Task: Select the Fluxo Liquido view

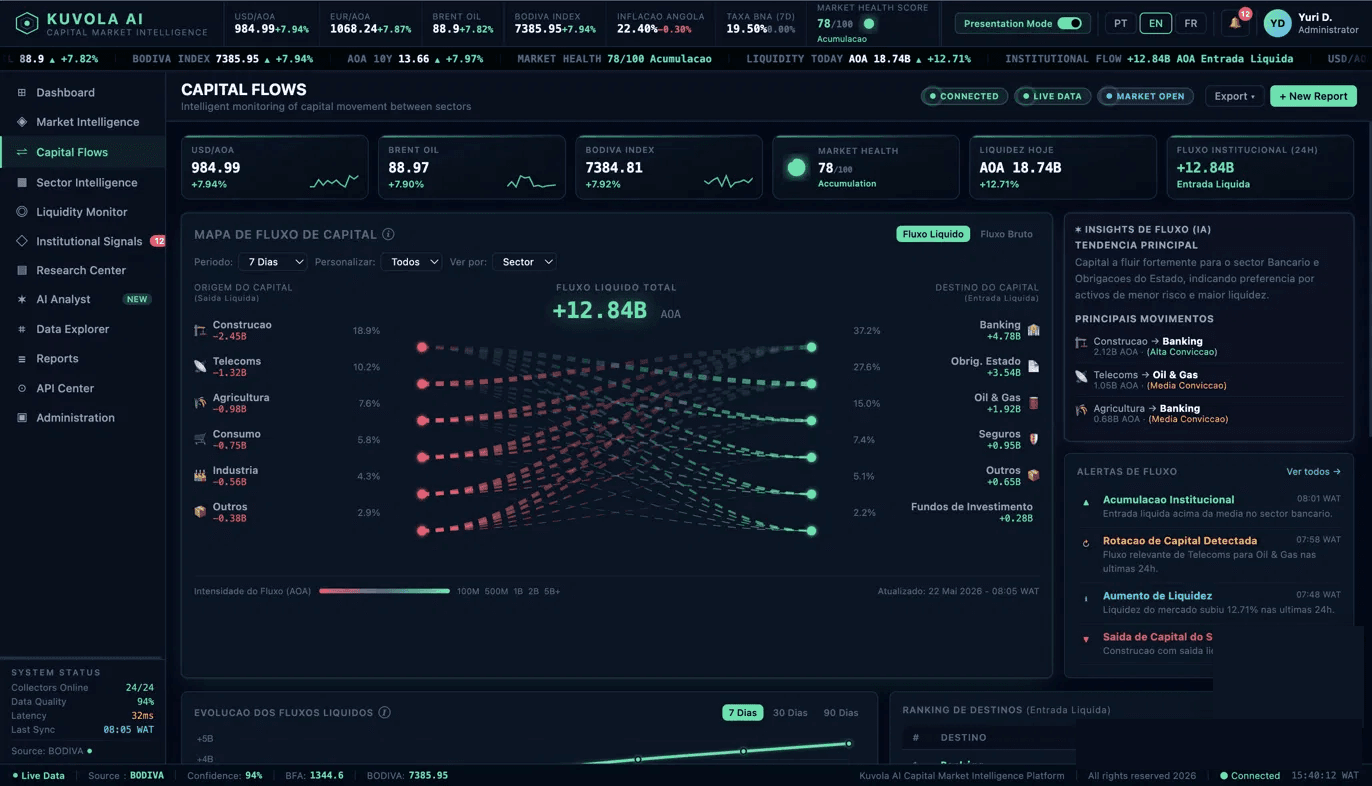Action: click(x=933, y=234)
